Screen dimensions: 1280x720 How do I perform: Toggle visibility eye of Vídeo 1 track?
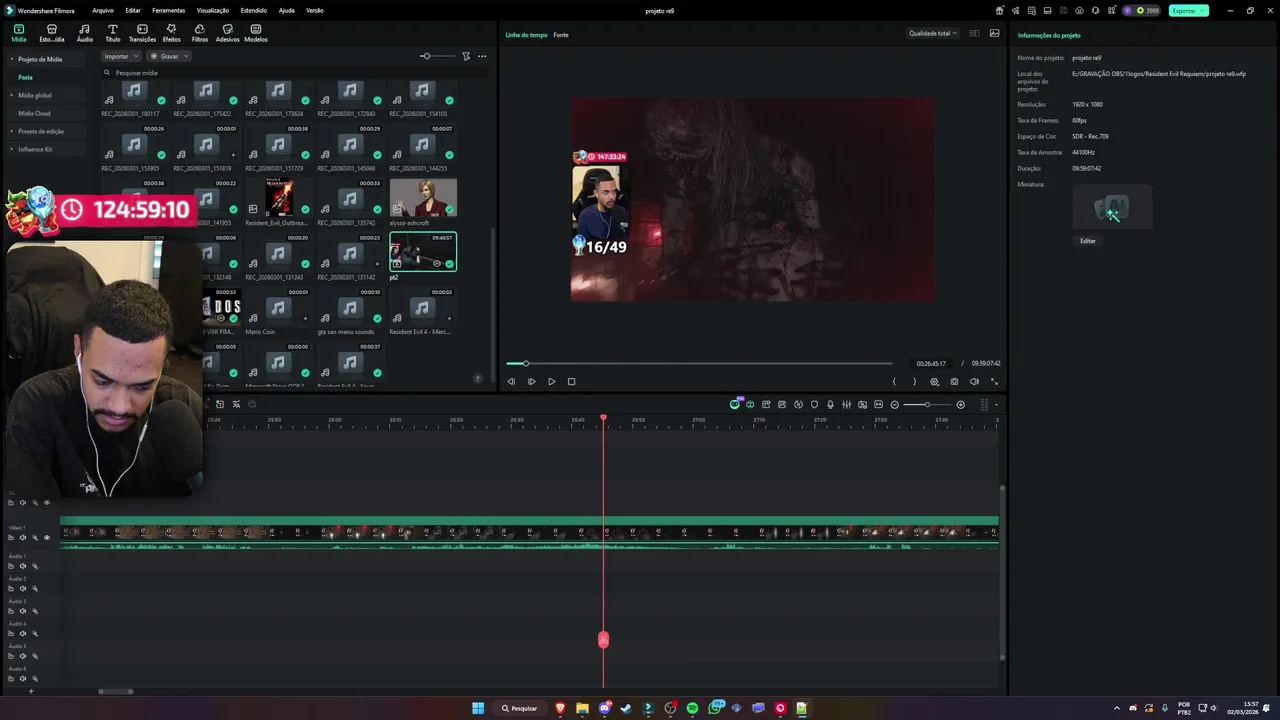click(46, 538)
